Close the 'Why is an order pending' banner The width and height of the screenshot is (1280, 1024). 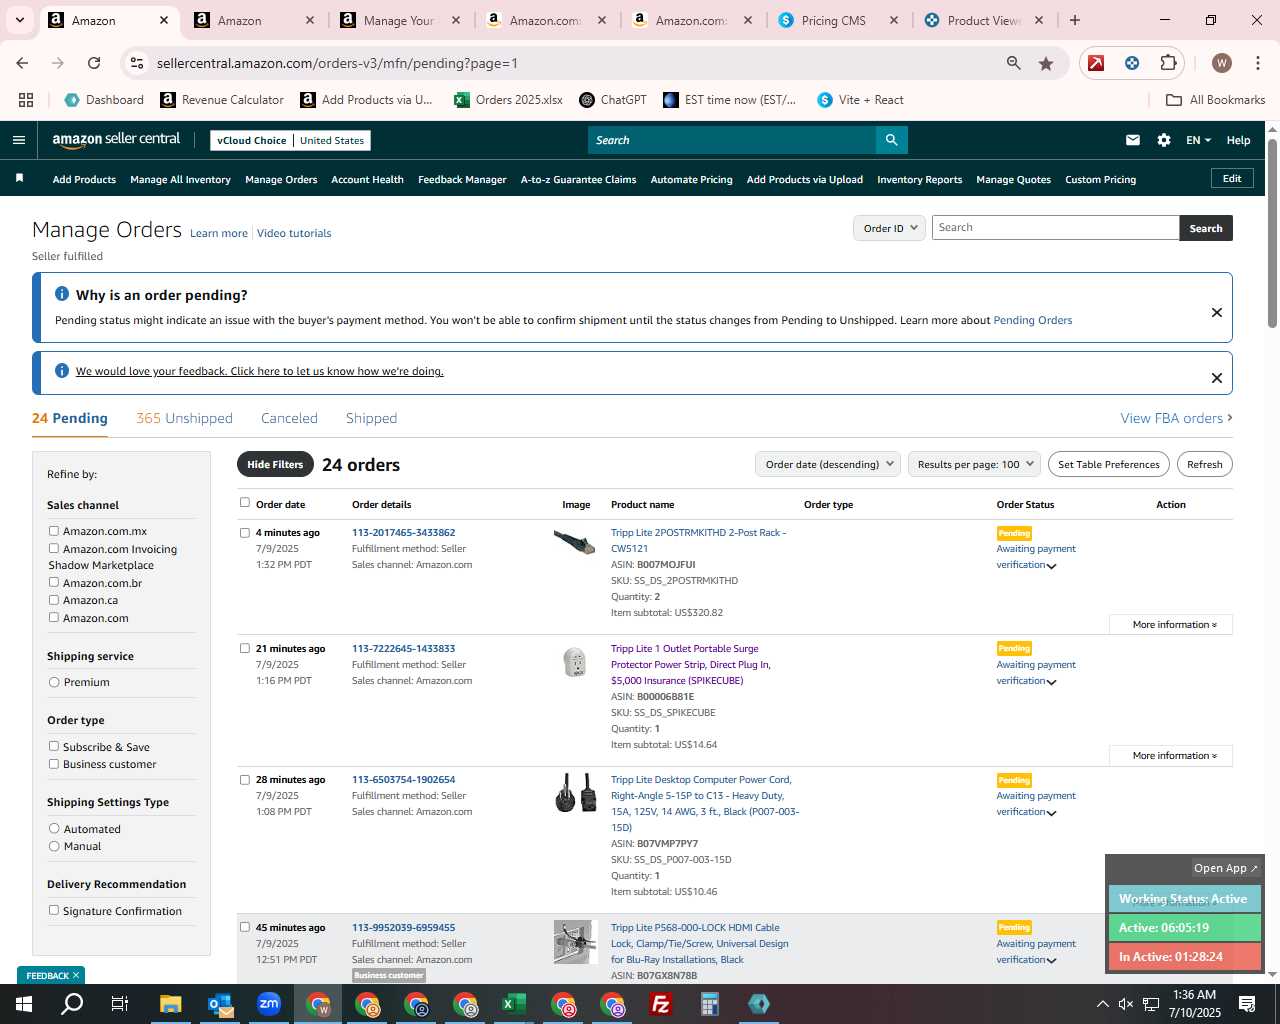(1217, 312)
